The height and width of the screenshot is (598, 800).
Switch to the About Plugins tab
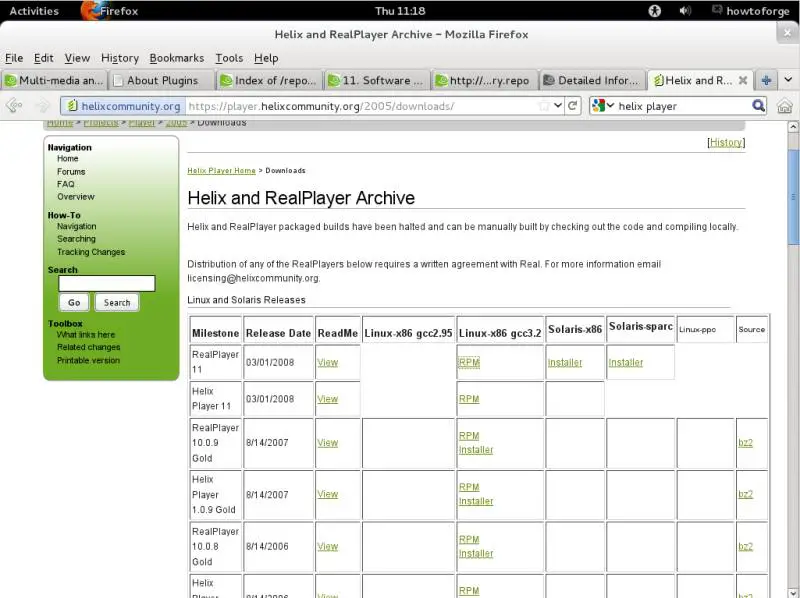[x=161, y=80]
